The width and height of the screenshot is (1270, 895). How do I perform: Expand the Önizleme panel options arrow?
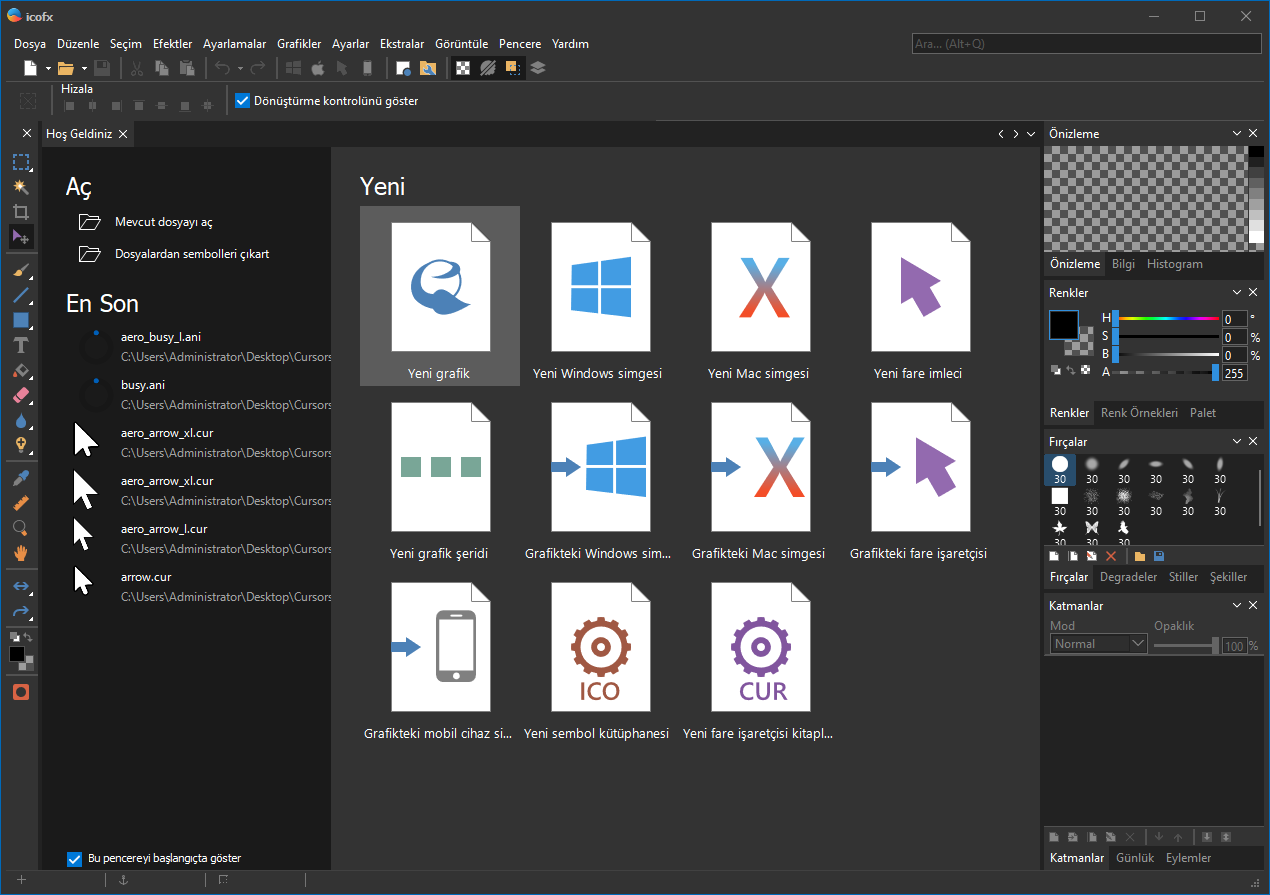1236,134
